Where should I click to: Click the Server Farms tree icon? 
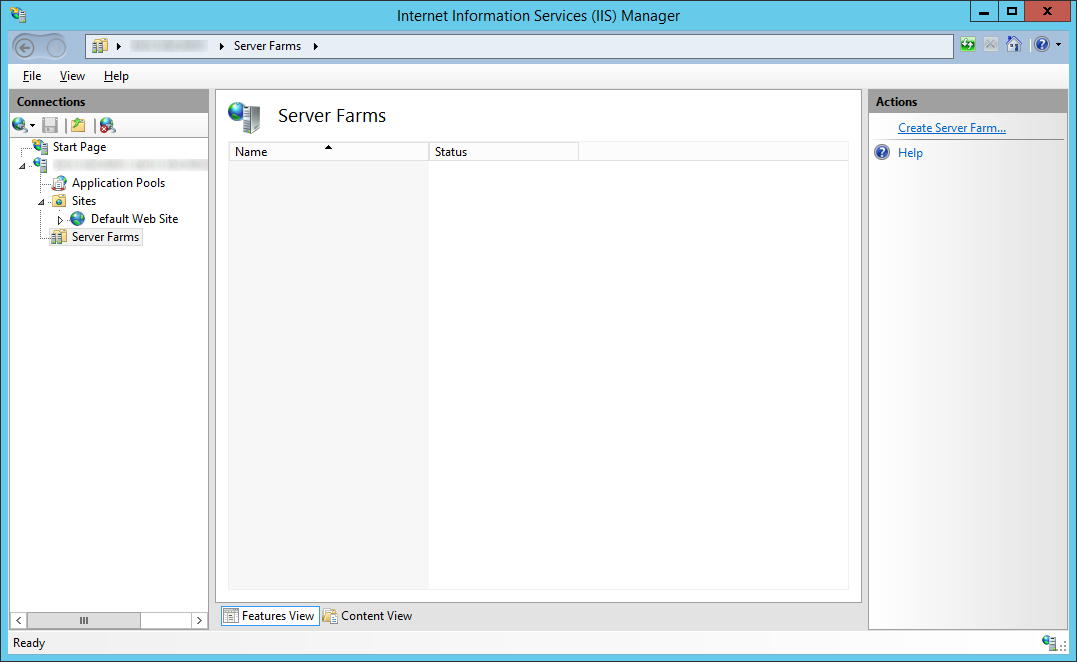(60, 237)
